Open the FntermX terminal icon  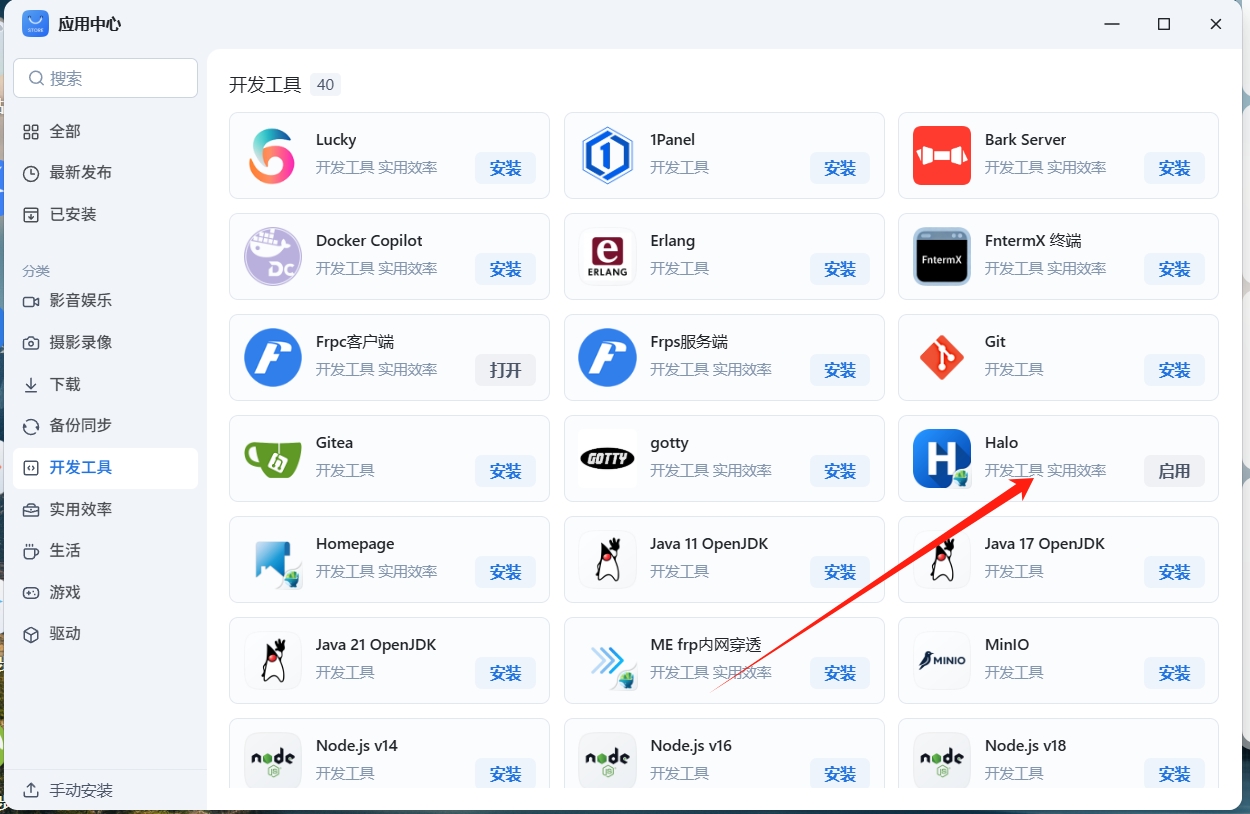(941, 257)
